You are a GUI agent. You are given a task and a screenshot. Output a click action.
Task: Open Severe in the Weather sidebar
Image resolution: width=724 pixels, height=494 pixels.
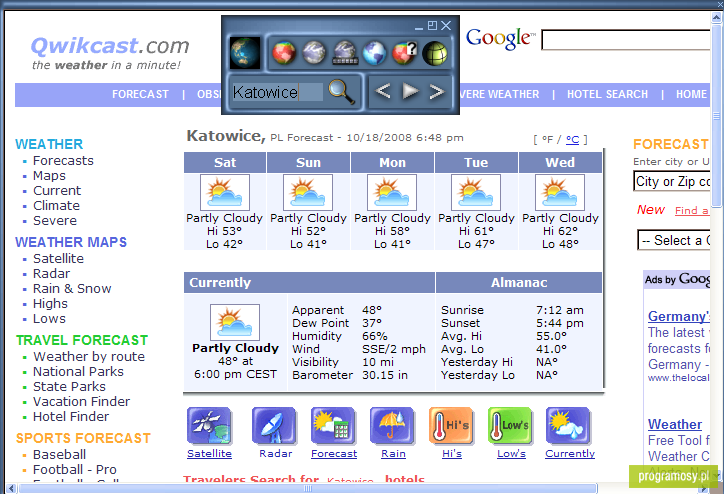pyautogui.click(x=55, y=221)
